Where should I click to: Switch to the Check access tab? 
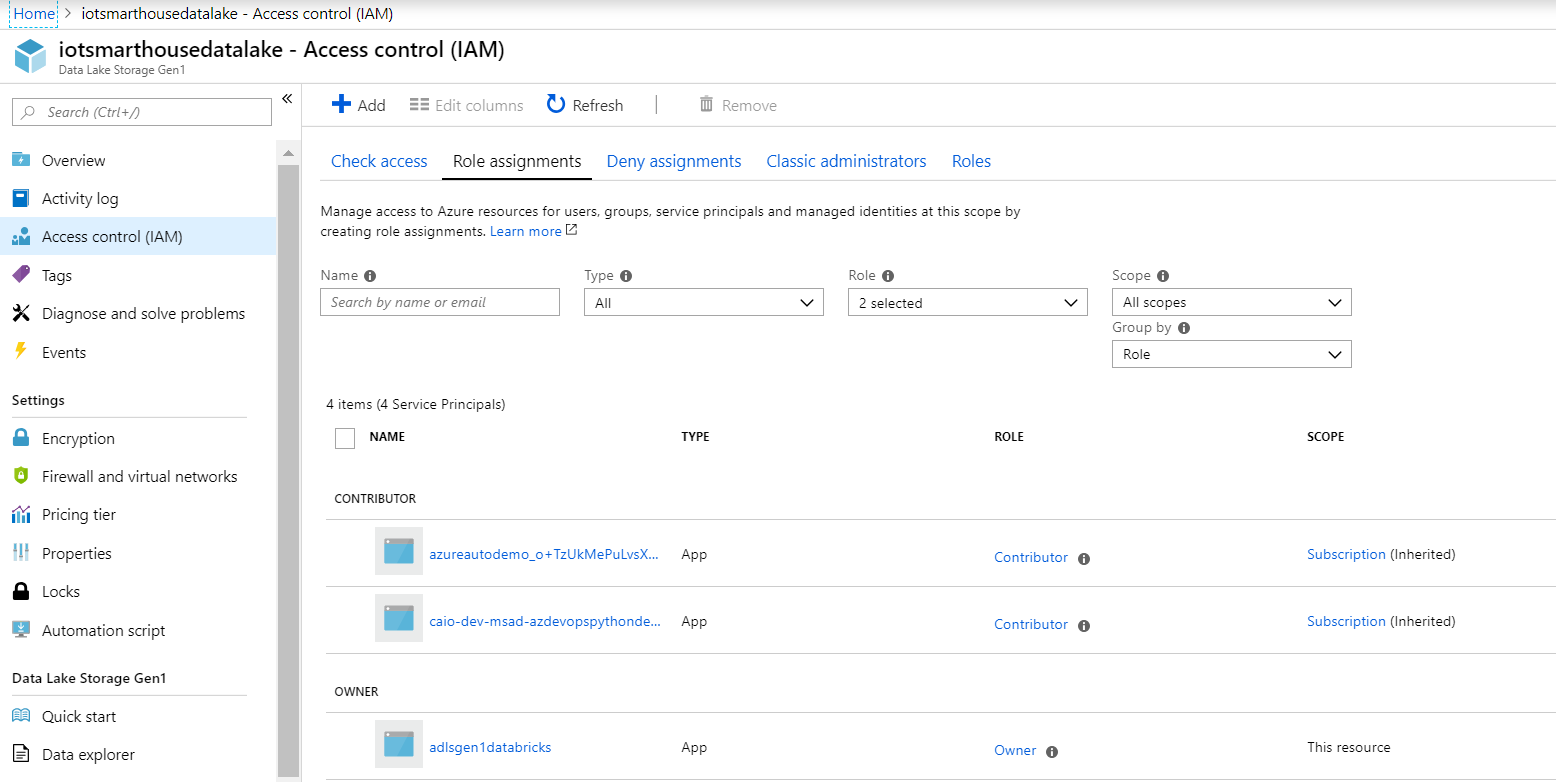pos(378,161)
